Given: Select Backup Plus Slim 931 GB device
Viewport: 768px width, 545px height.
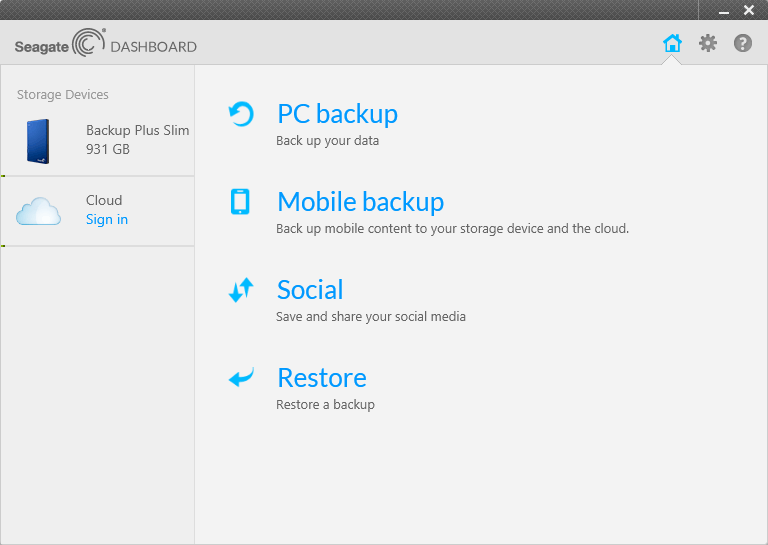Looking at the screenshot, I should point(97,141).
